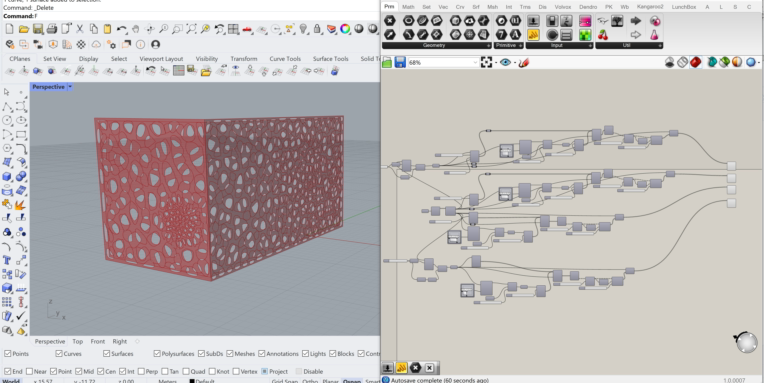Viewport: 764px width, 383px height.
Task: Click the user account profile icon
Action: (155, 44)
